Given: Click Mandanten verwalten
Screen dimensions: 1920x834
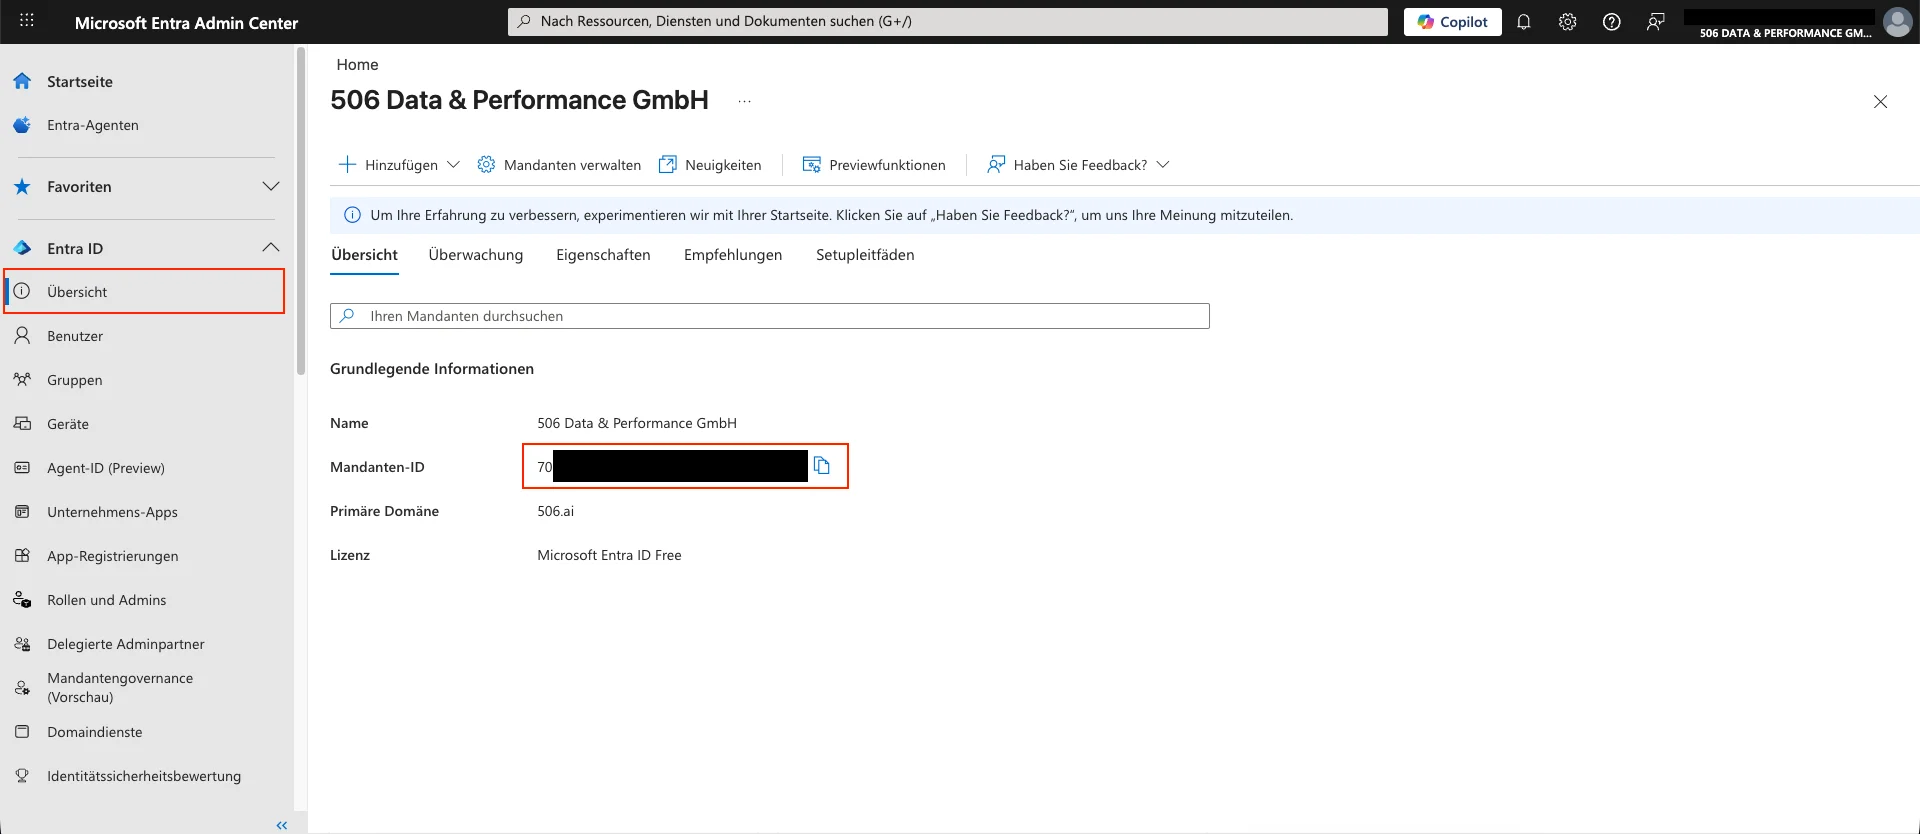Looking at the screenshot, I should pos(559,165).
